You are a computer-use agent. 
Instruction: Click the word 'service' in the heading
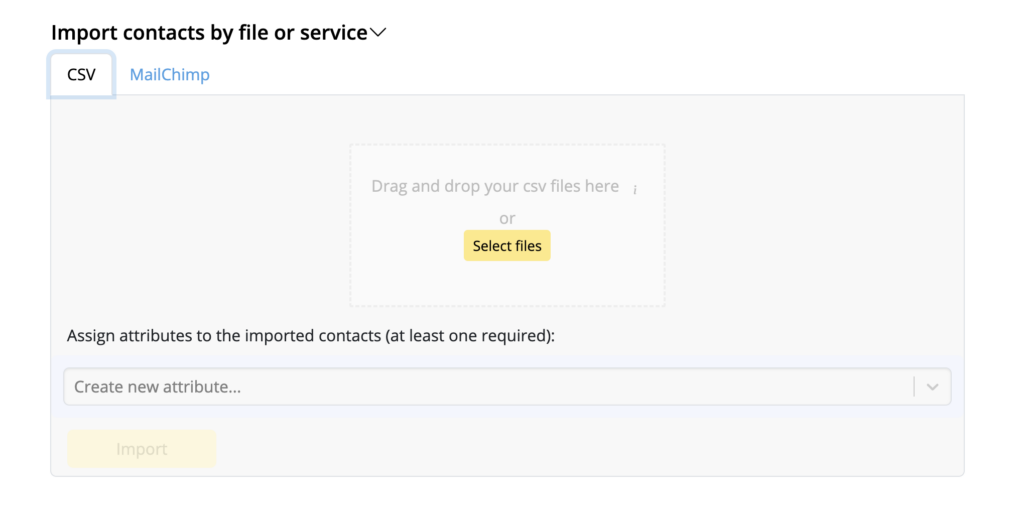point(334,32)
